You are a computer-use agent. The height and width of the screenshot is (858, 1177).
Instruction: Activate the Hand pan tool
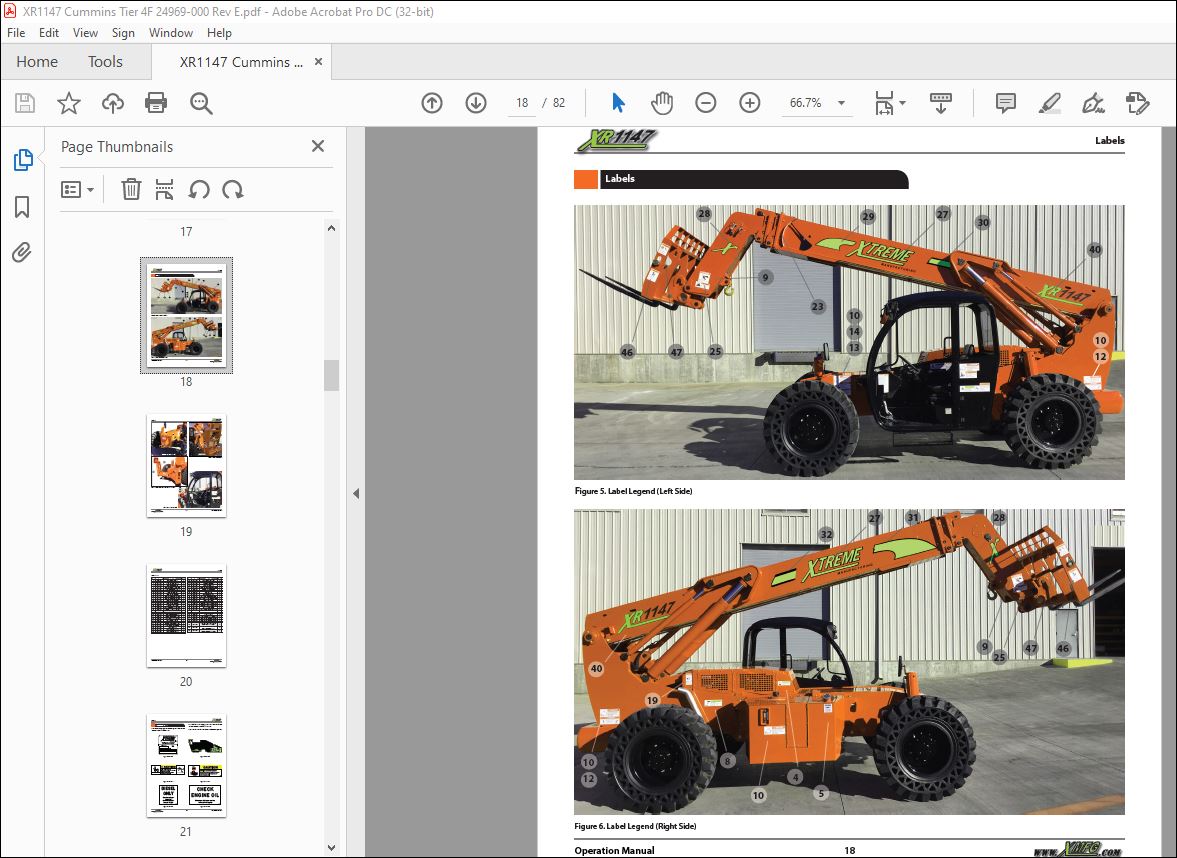(661, 103)
